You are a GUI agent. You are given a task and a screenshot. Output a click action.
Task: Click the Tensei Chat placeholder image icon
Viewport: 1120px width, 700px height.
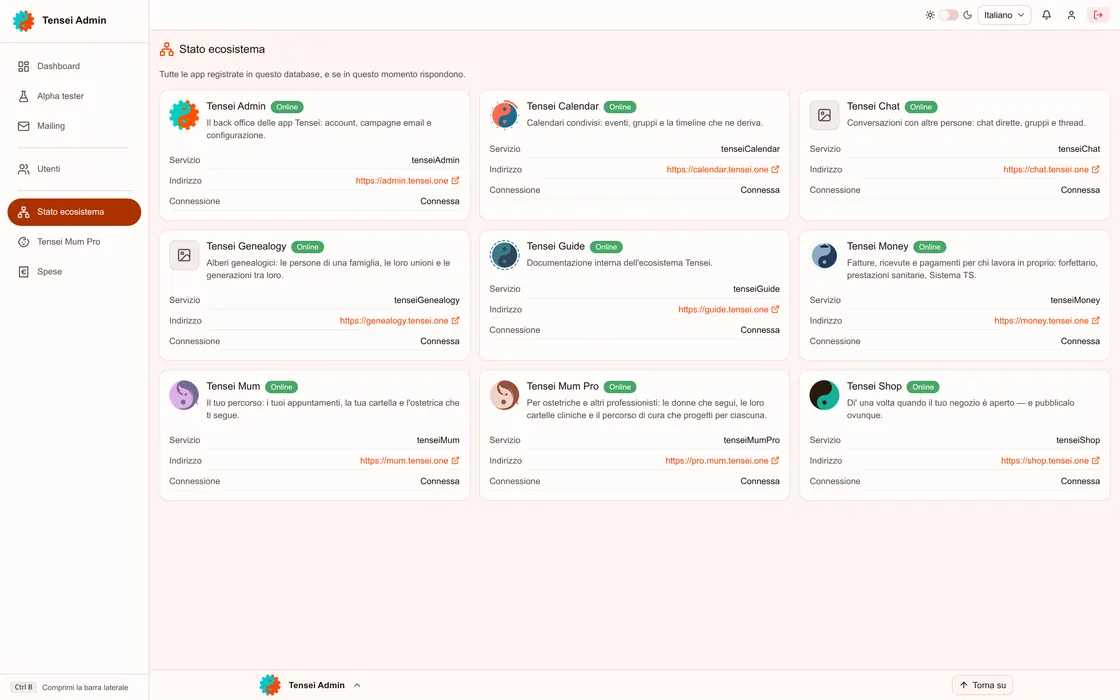point(824,115)
